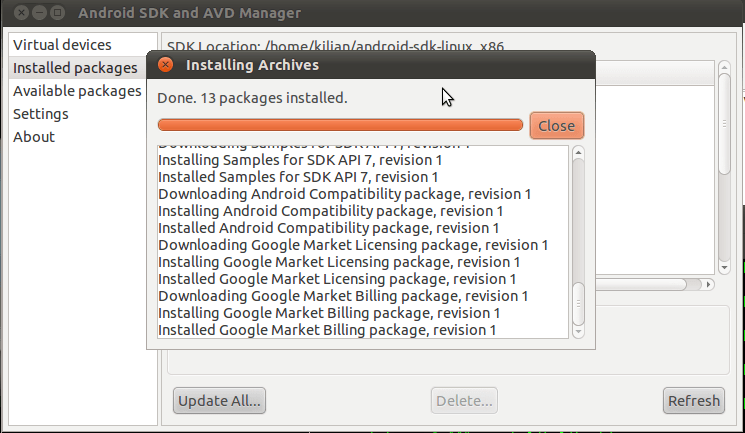Image resolution: width=745 pixels, height=433 pixels.
Task: Click the package list scroll-up arrow
Action: coord(724,67)
